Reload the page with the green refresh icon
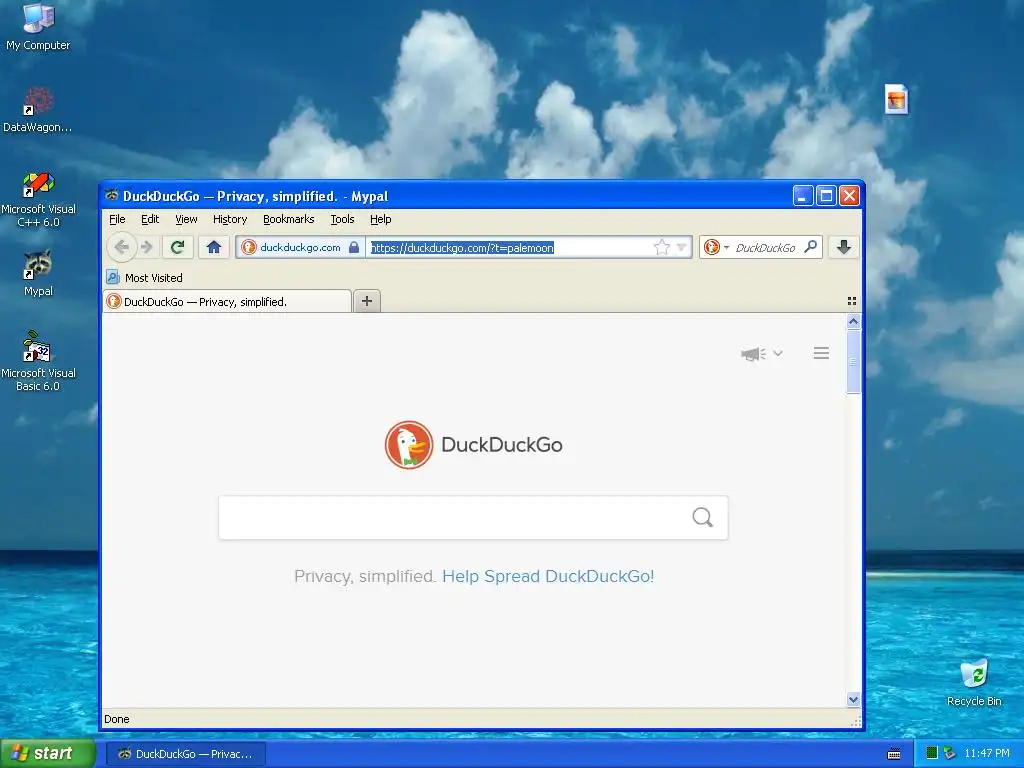 point(177,248)
